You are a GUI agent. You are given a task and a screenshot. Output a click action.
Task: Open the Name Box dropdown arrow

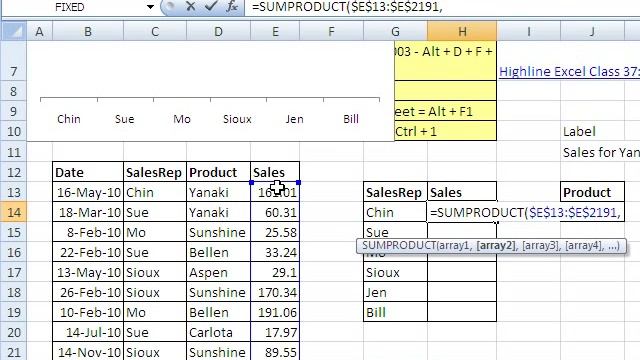(x=150, y=7)
